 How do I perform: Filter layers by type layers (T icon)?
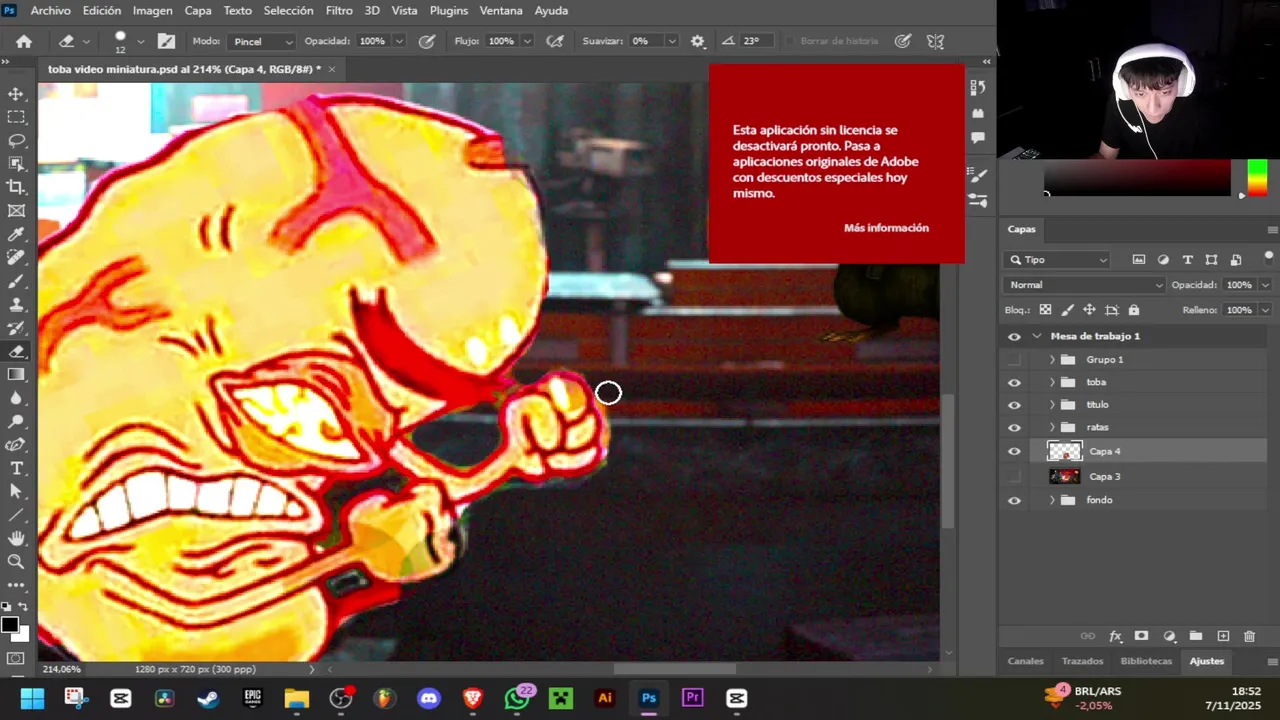[1187, 260]
